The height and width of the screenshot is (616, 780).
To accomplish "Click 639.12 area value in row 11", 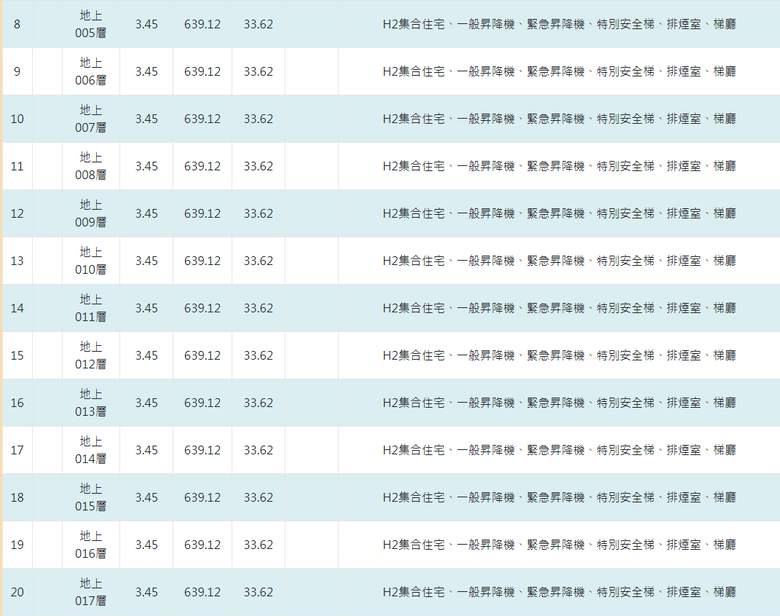I will [x=202, y=166].
